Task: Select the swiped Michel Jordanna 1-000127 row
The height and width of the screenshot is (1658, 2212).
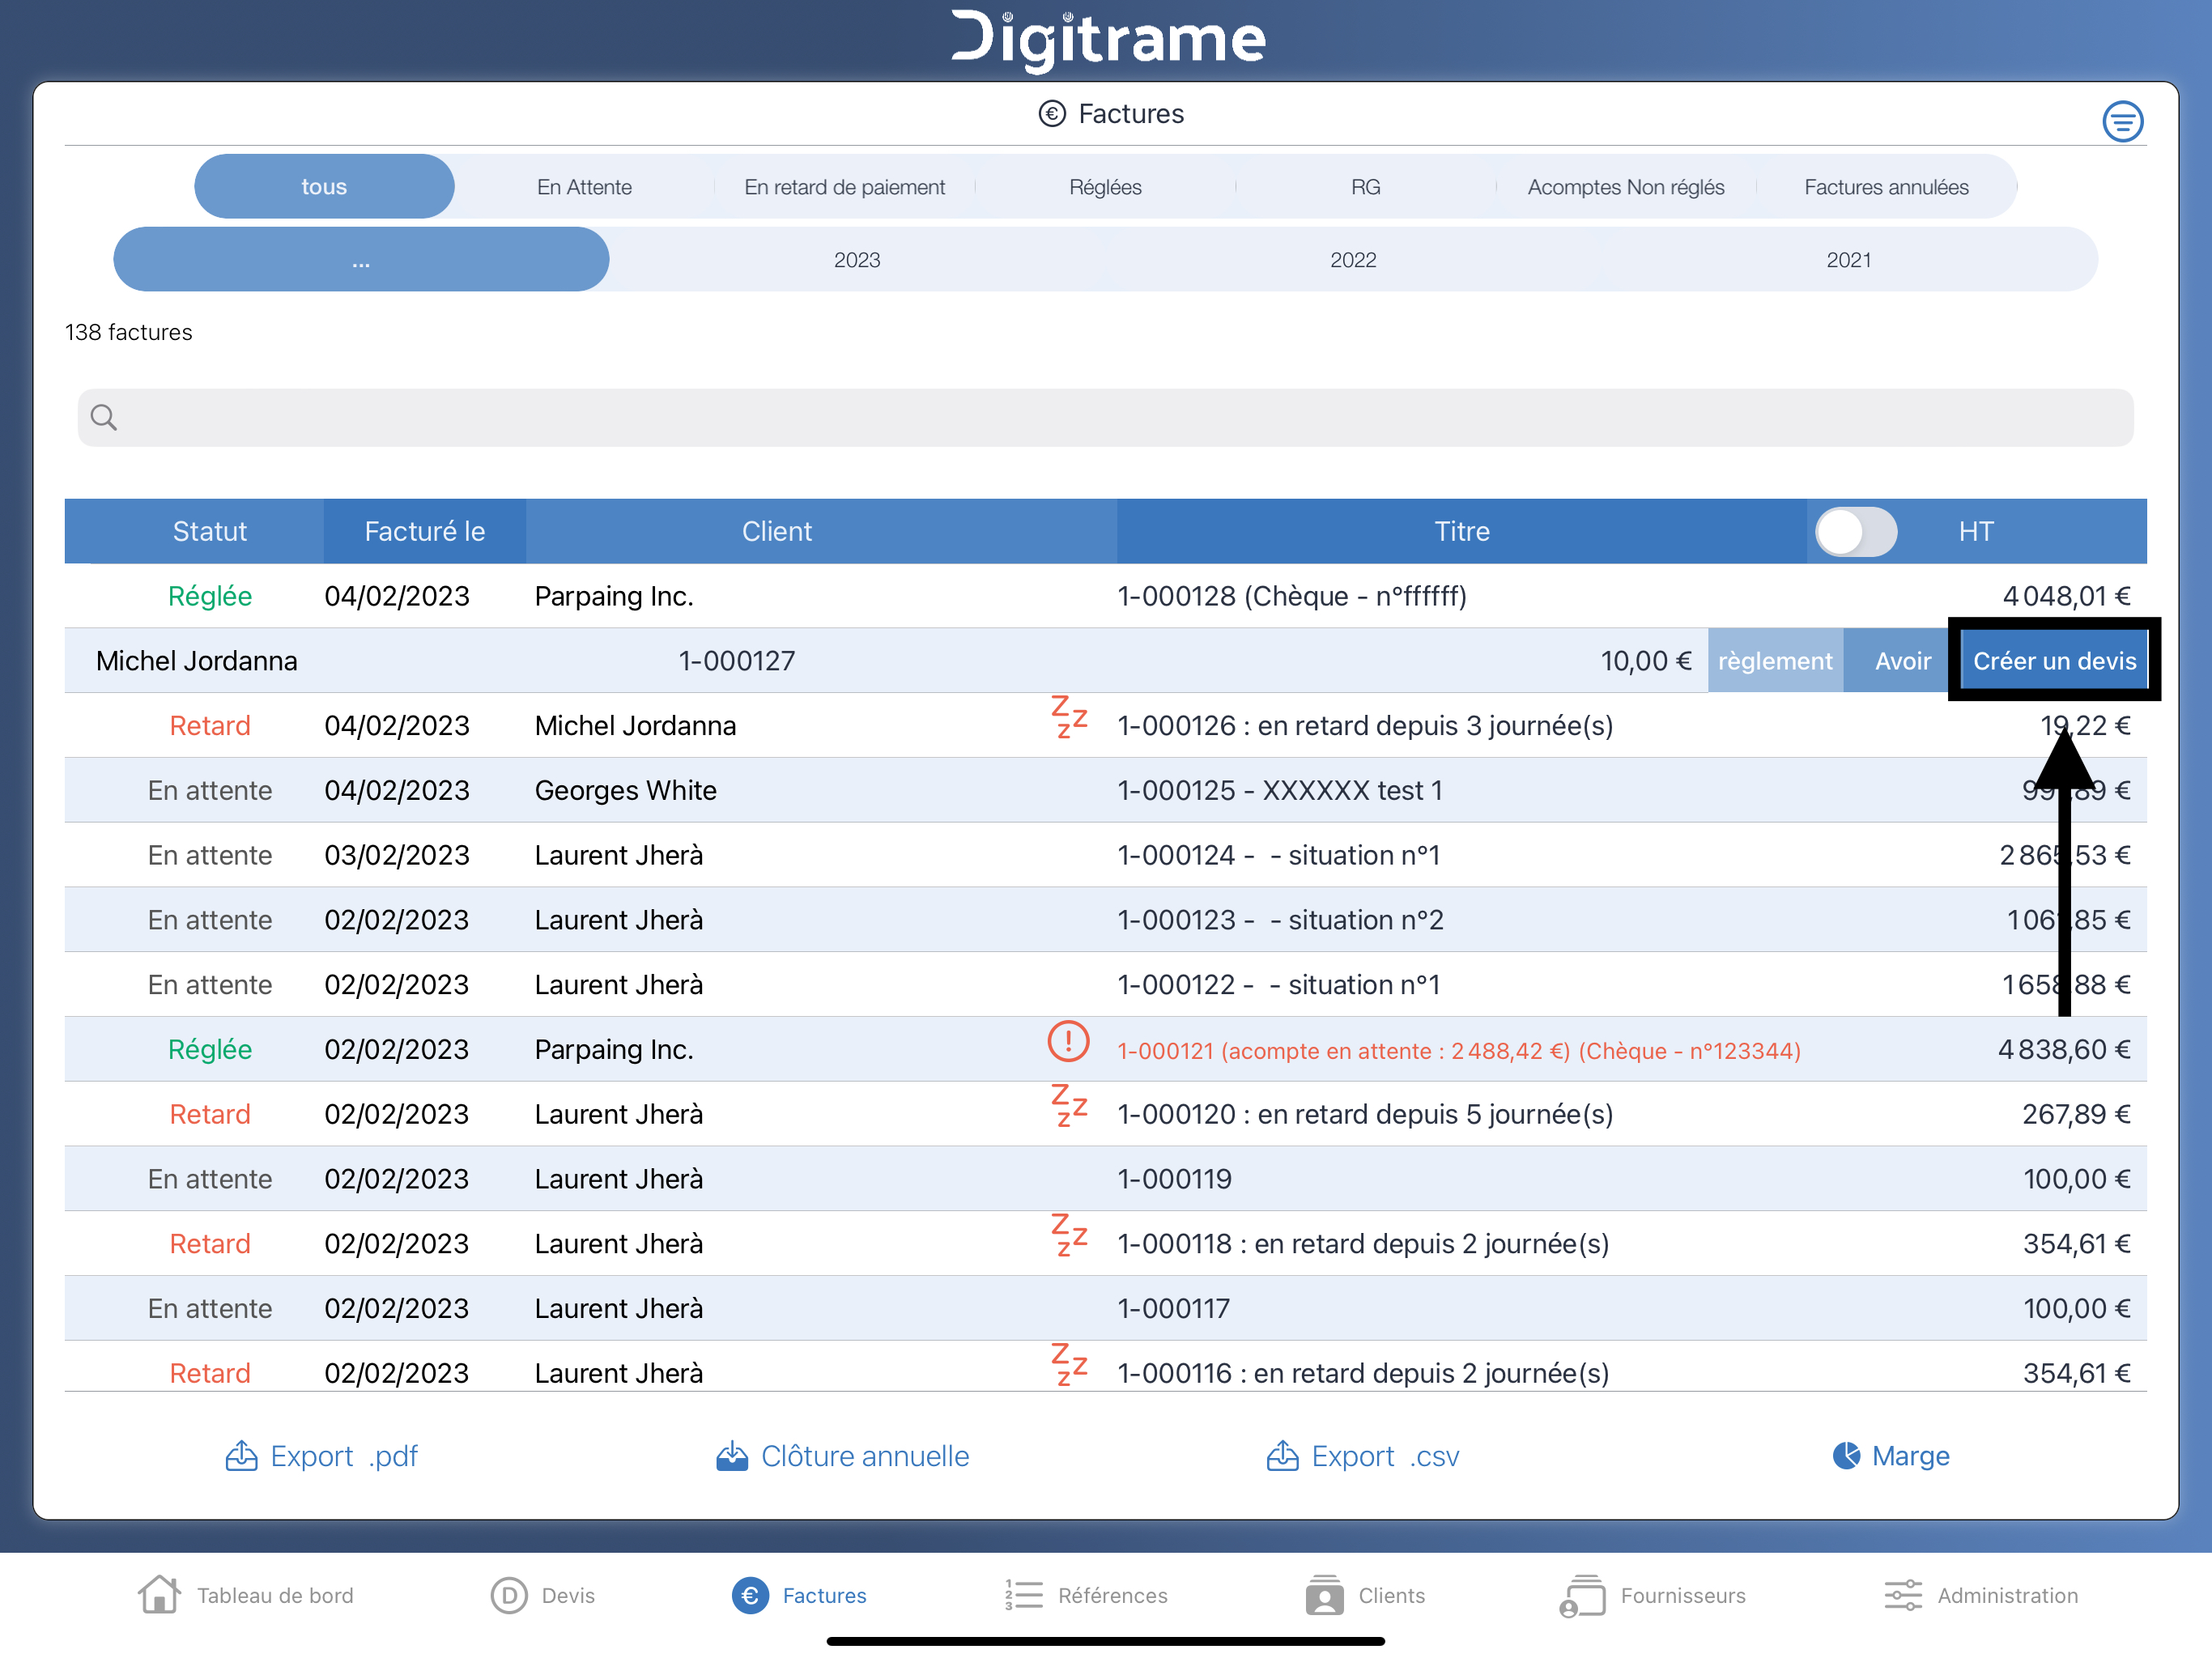Action: pos(885,661)
